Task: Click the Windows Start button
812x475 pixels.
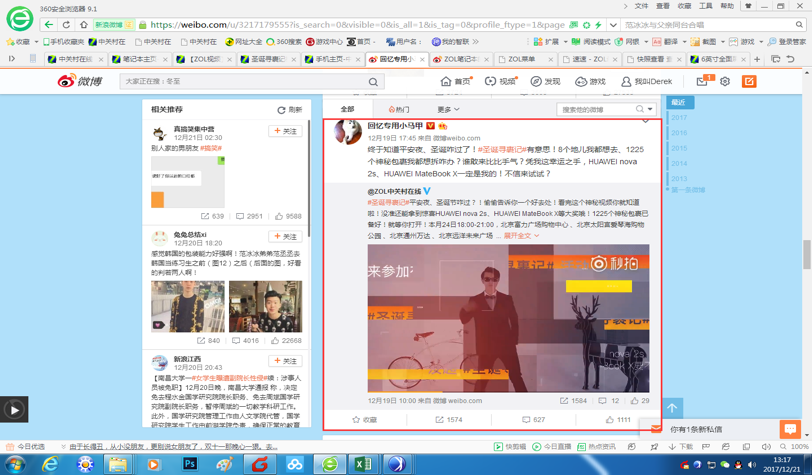Action: pyautogui.click(x=14, y=464)
